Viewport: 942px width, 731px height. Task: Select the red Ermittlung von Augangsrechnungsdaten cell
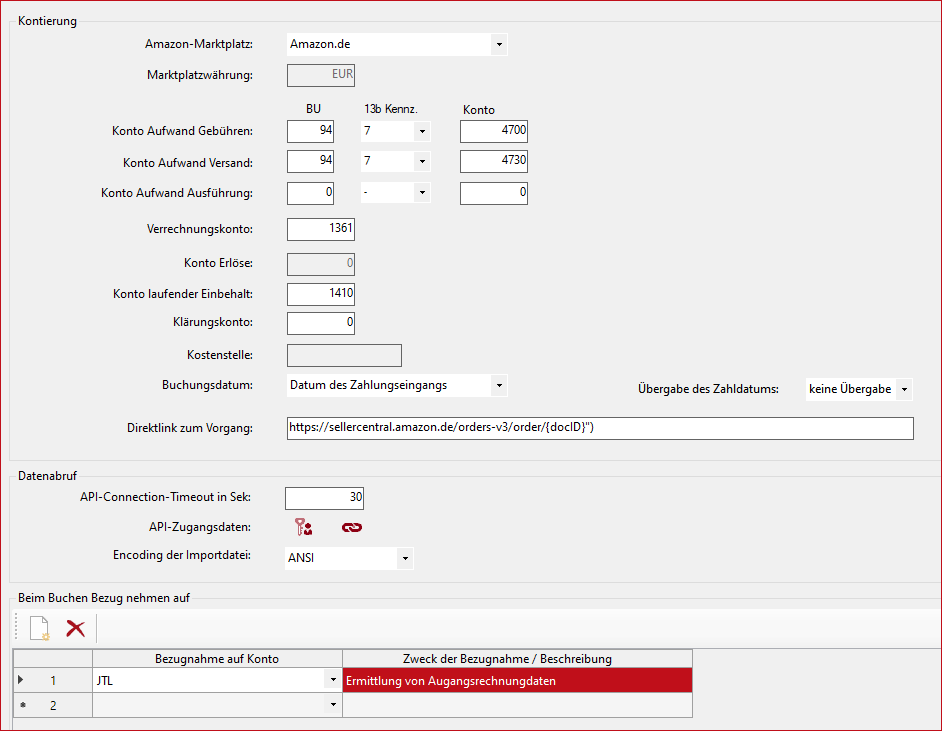(x=516, y=681)
